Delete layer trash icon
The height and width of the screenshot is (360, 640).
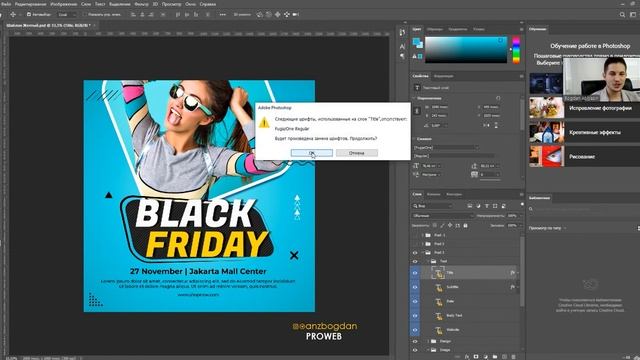point(513,357)
